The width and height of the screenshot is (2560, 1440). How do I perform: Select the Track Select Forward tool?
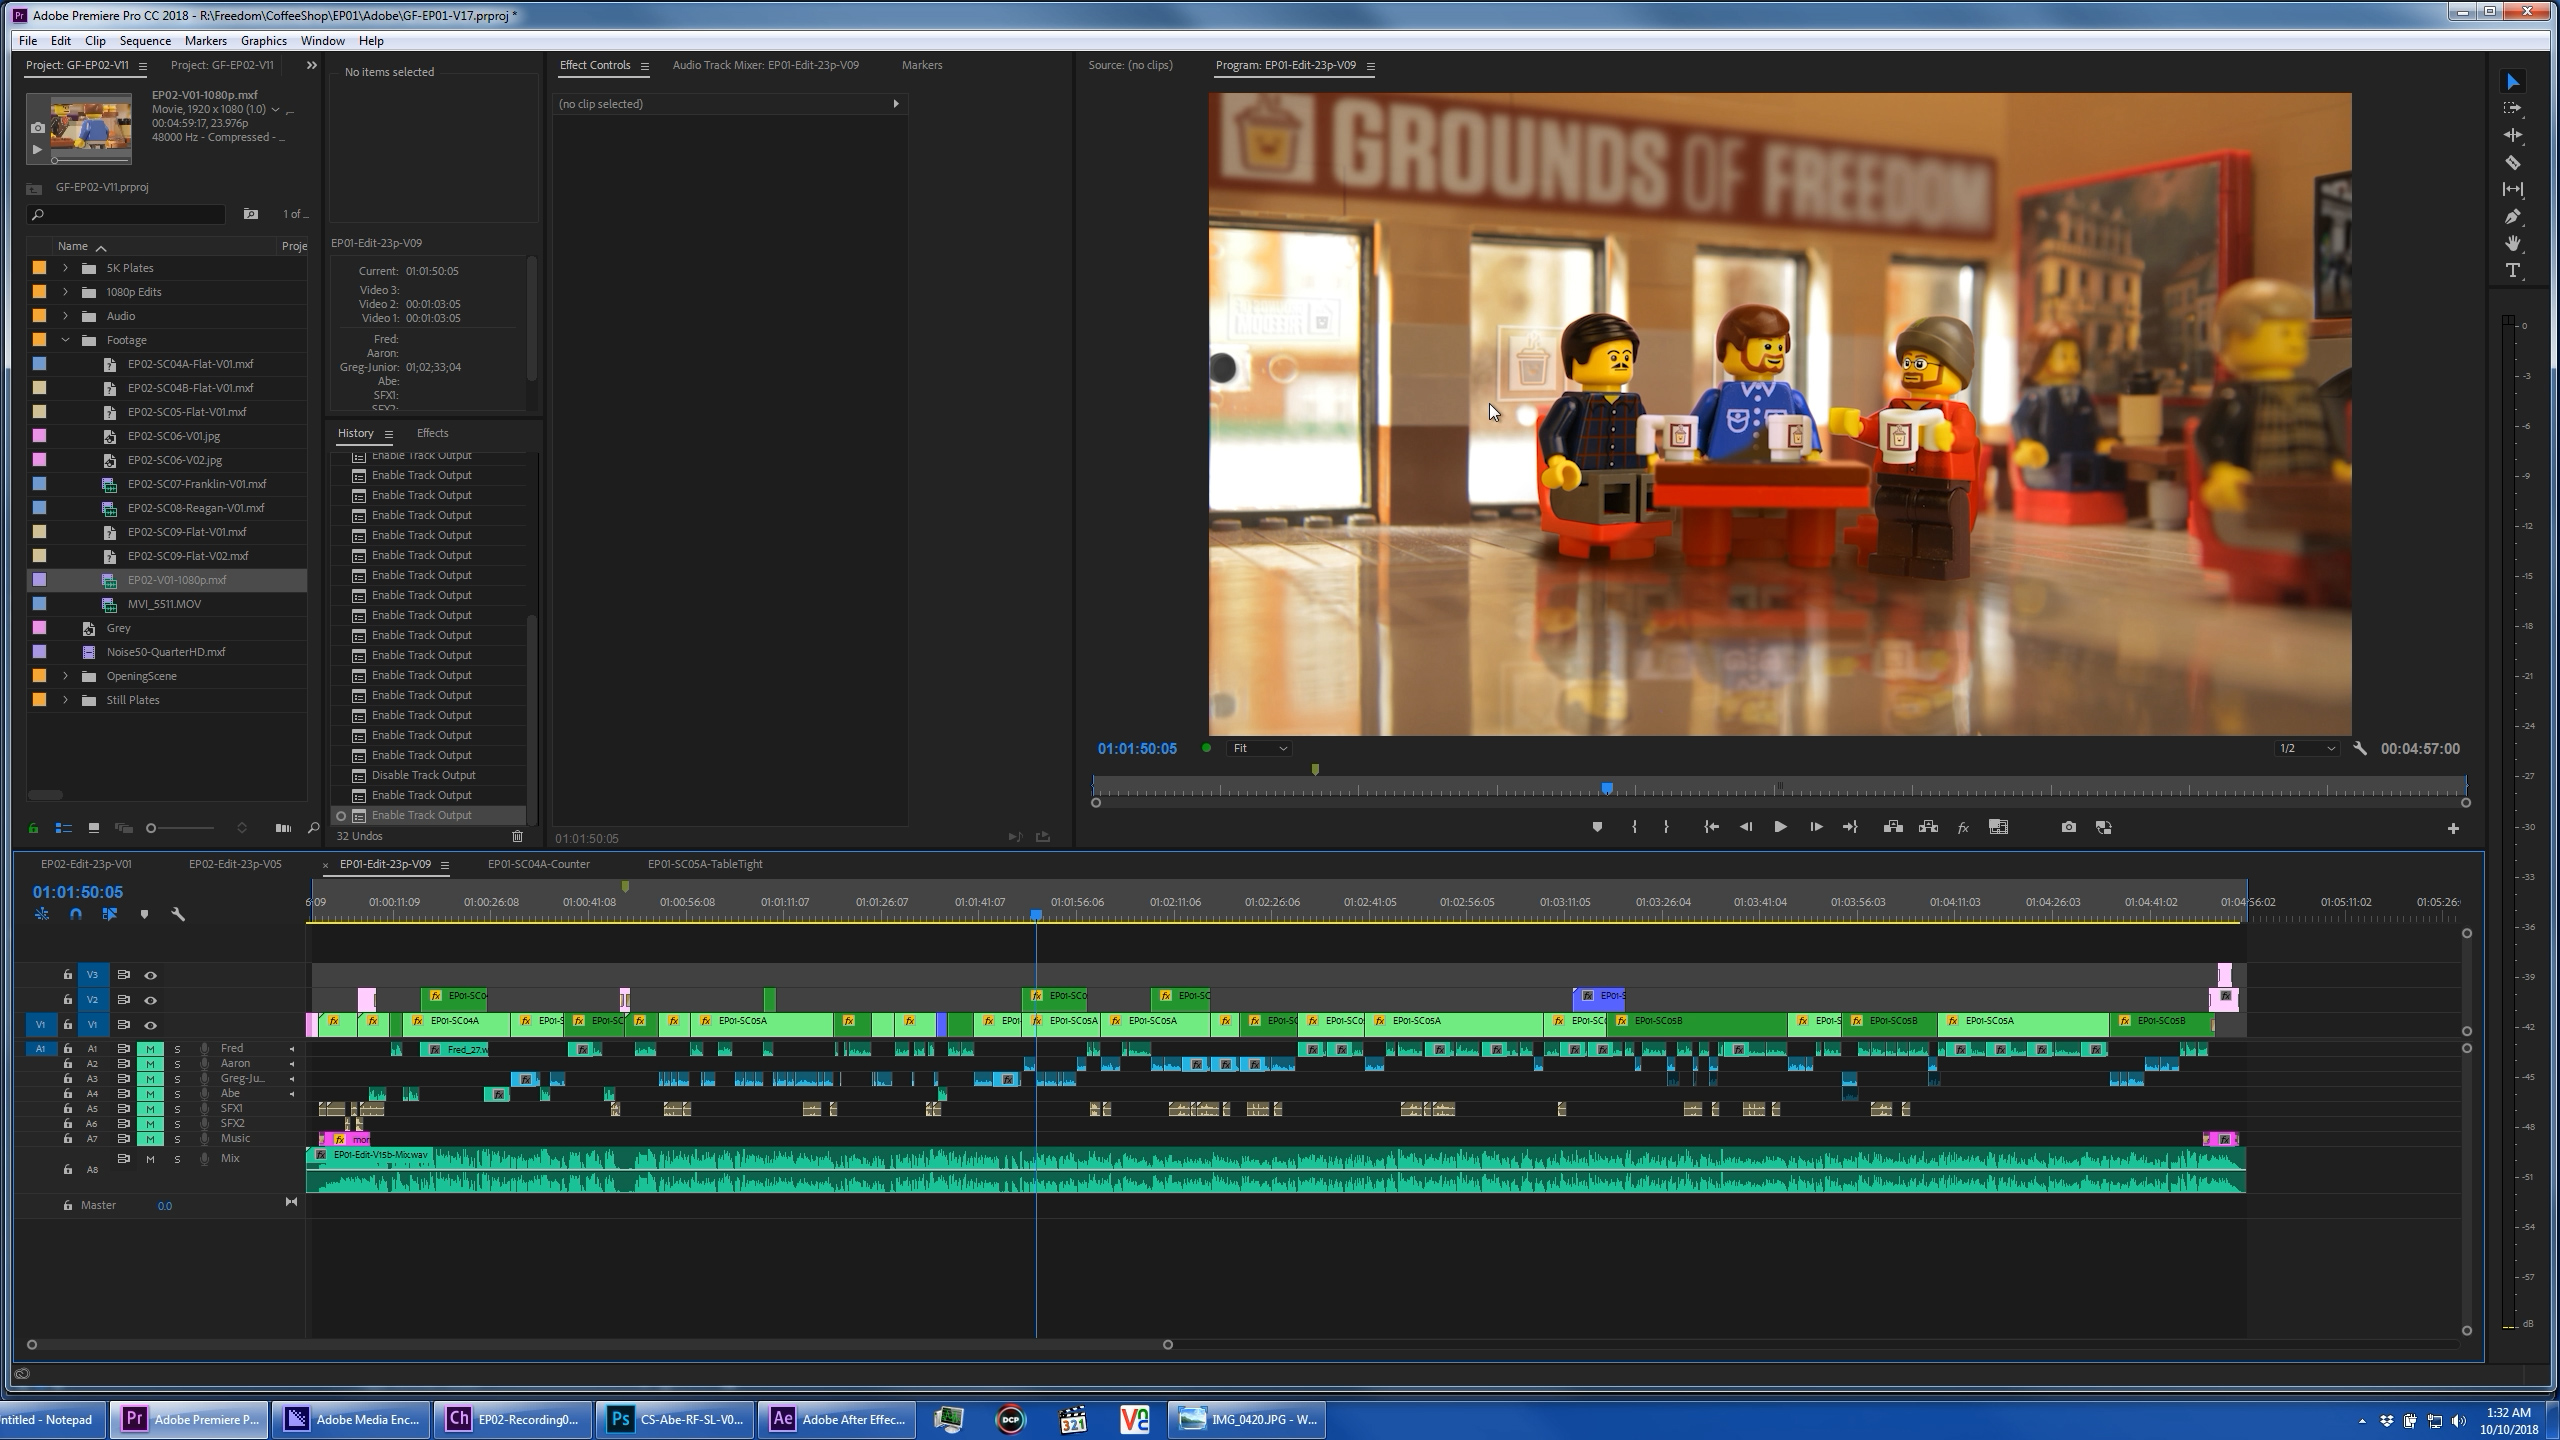tap(2512, 108)
